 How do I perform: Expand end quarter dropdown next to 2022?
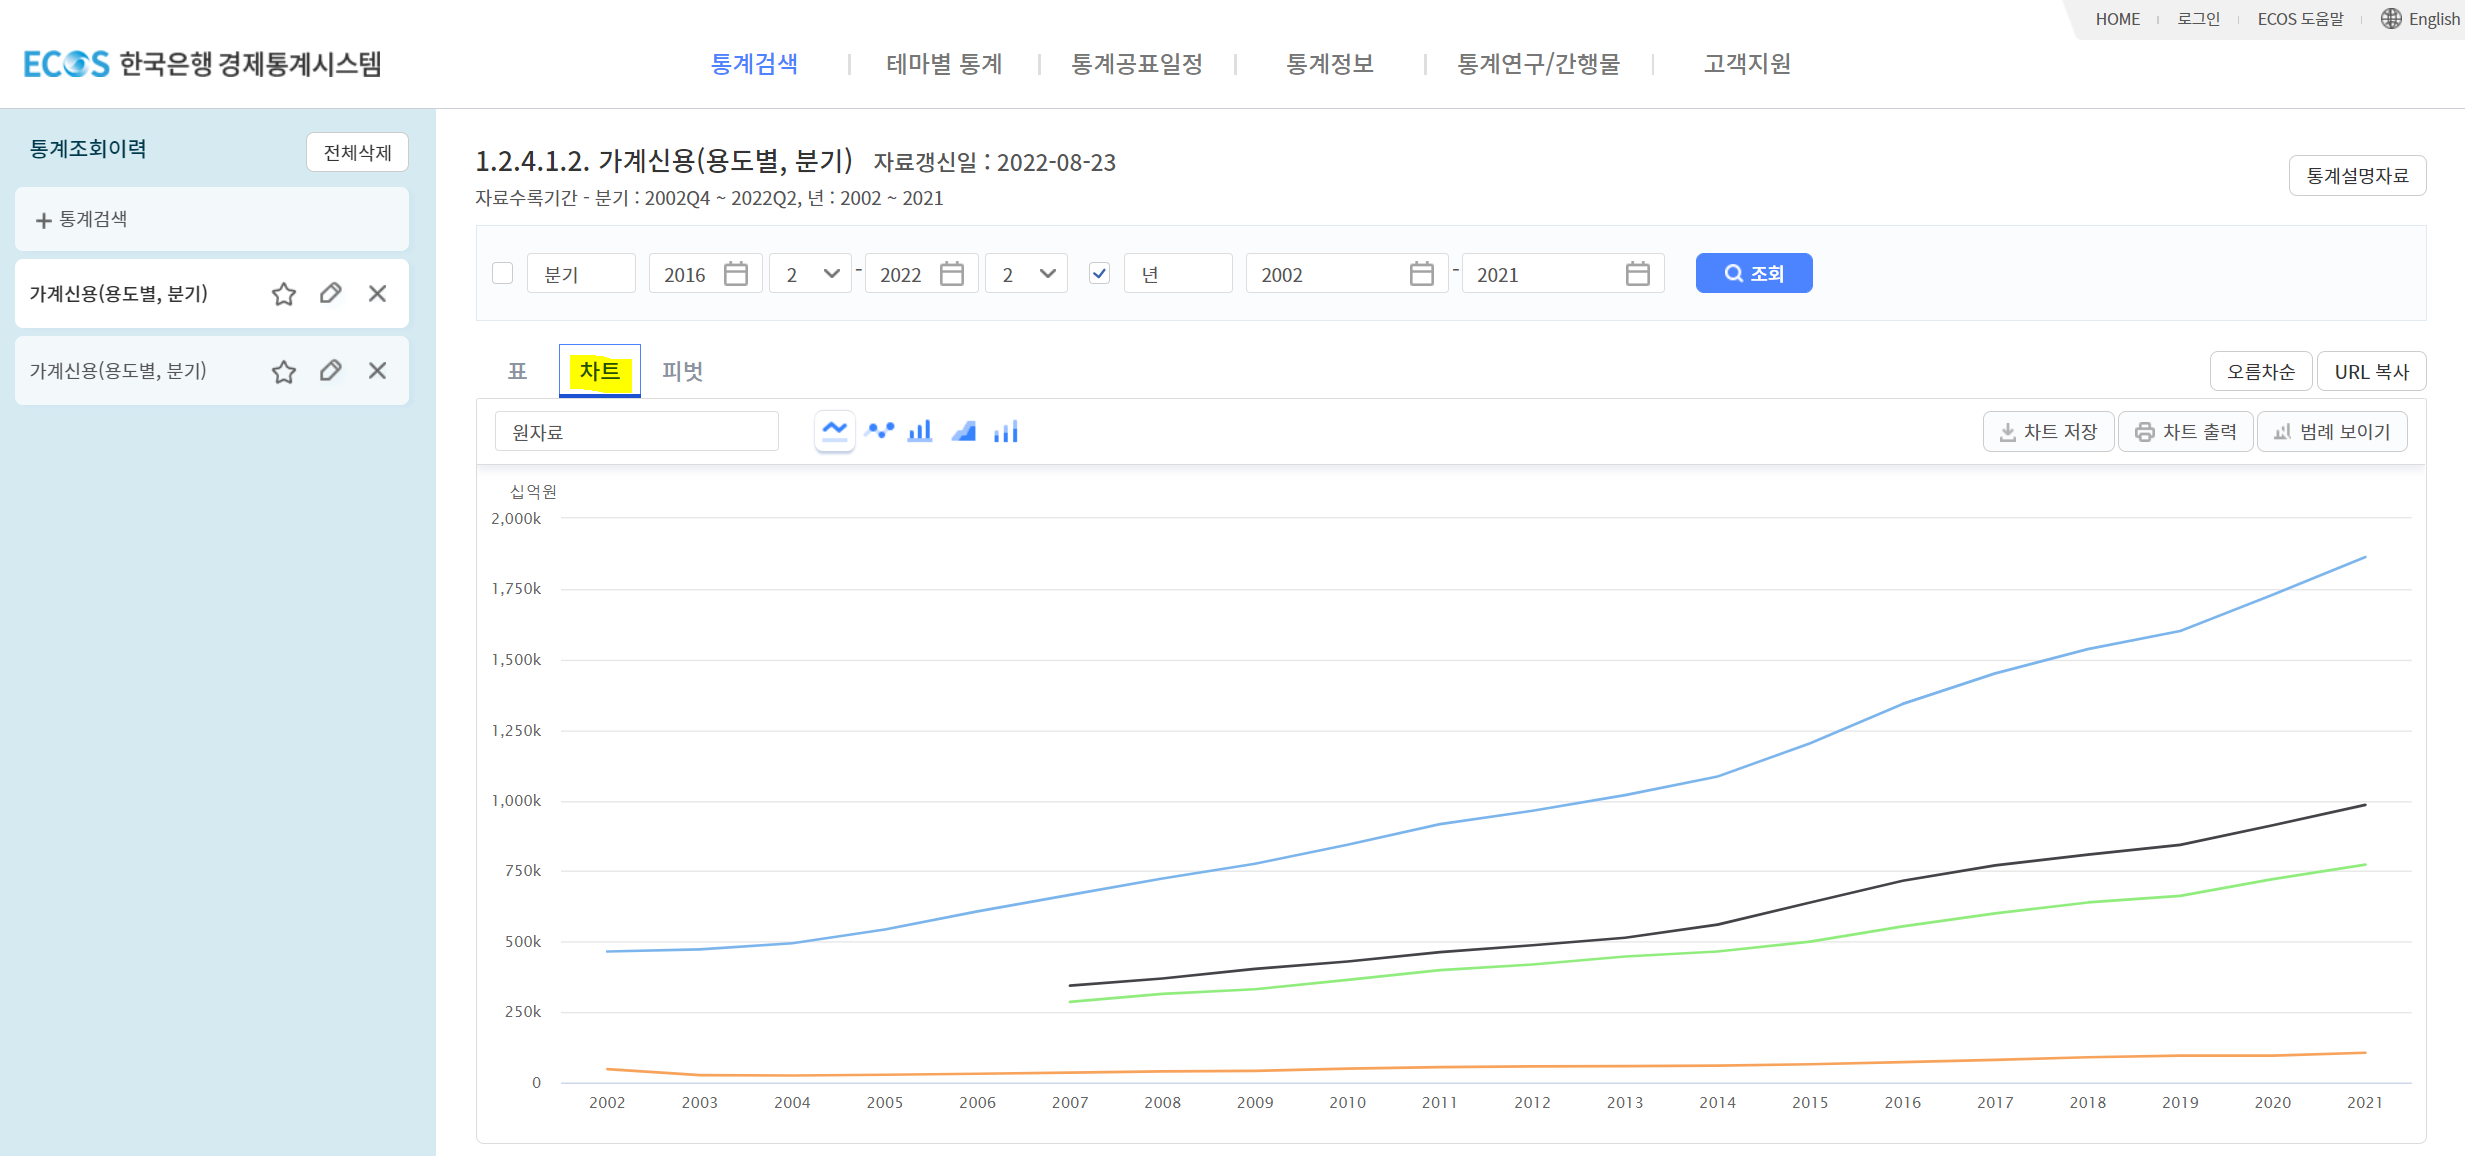coord(1027,274)
